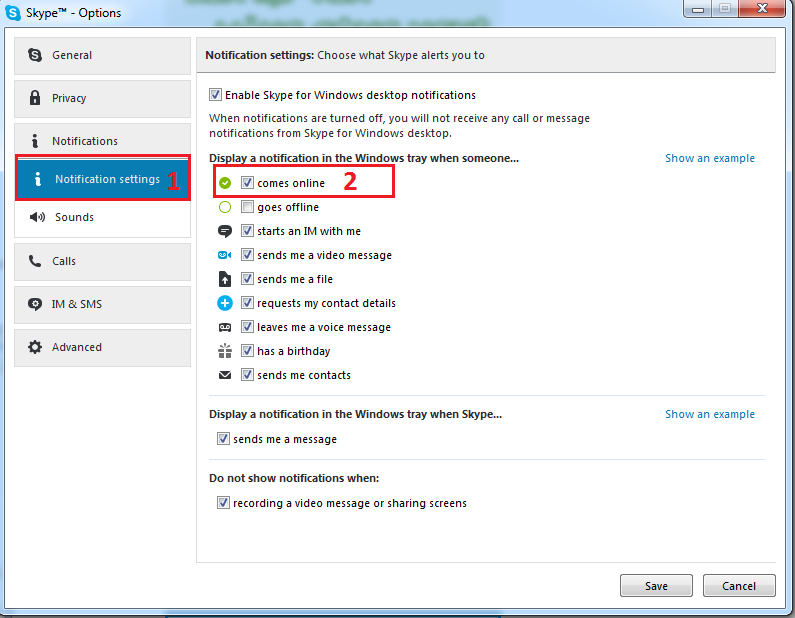Click the green comes online status icon
The image size is (795, 618).
(225, 183)
